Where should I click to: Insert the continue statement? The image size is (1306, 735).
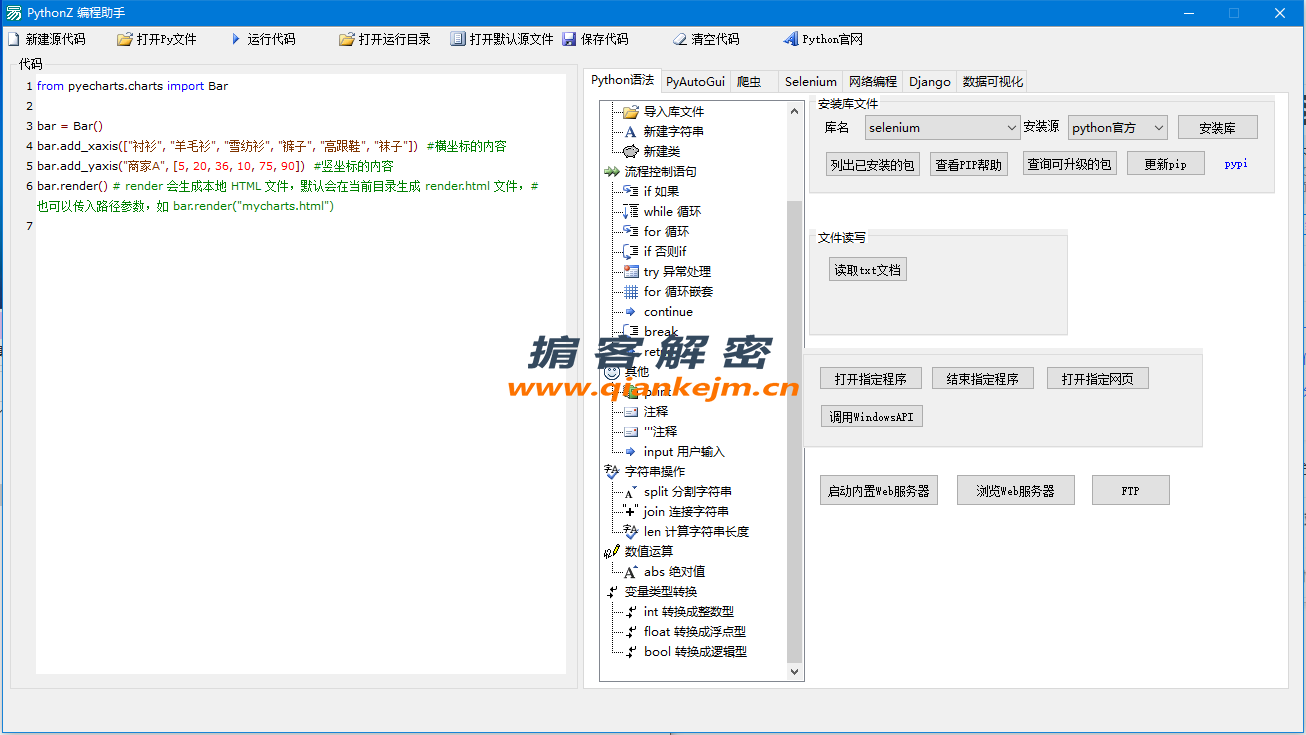668,311
